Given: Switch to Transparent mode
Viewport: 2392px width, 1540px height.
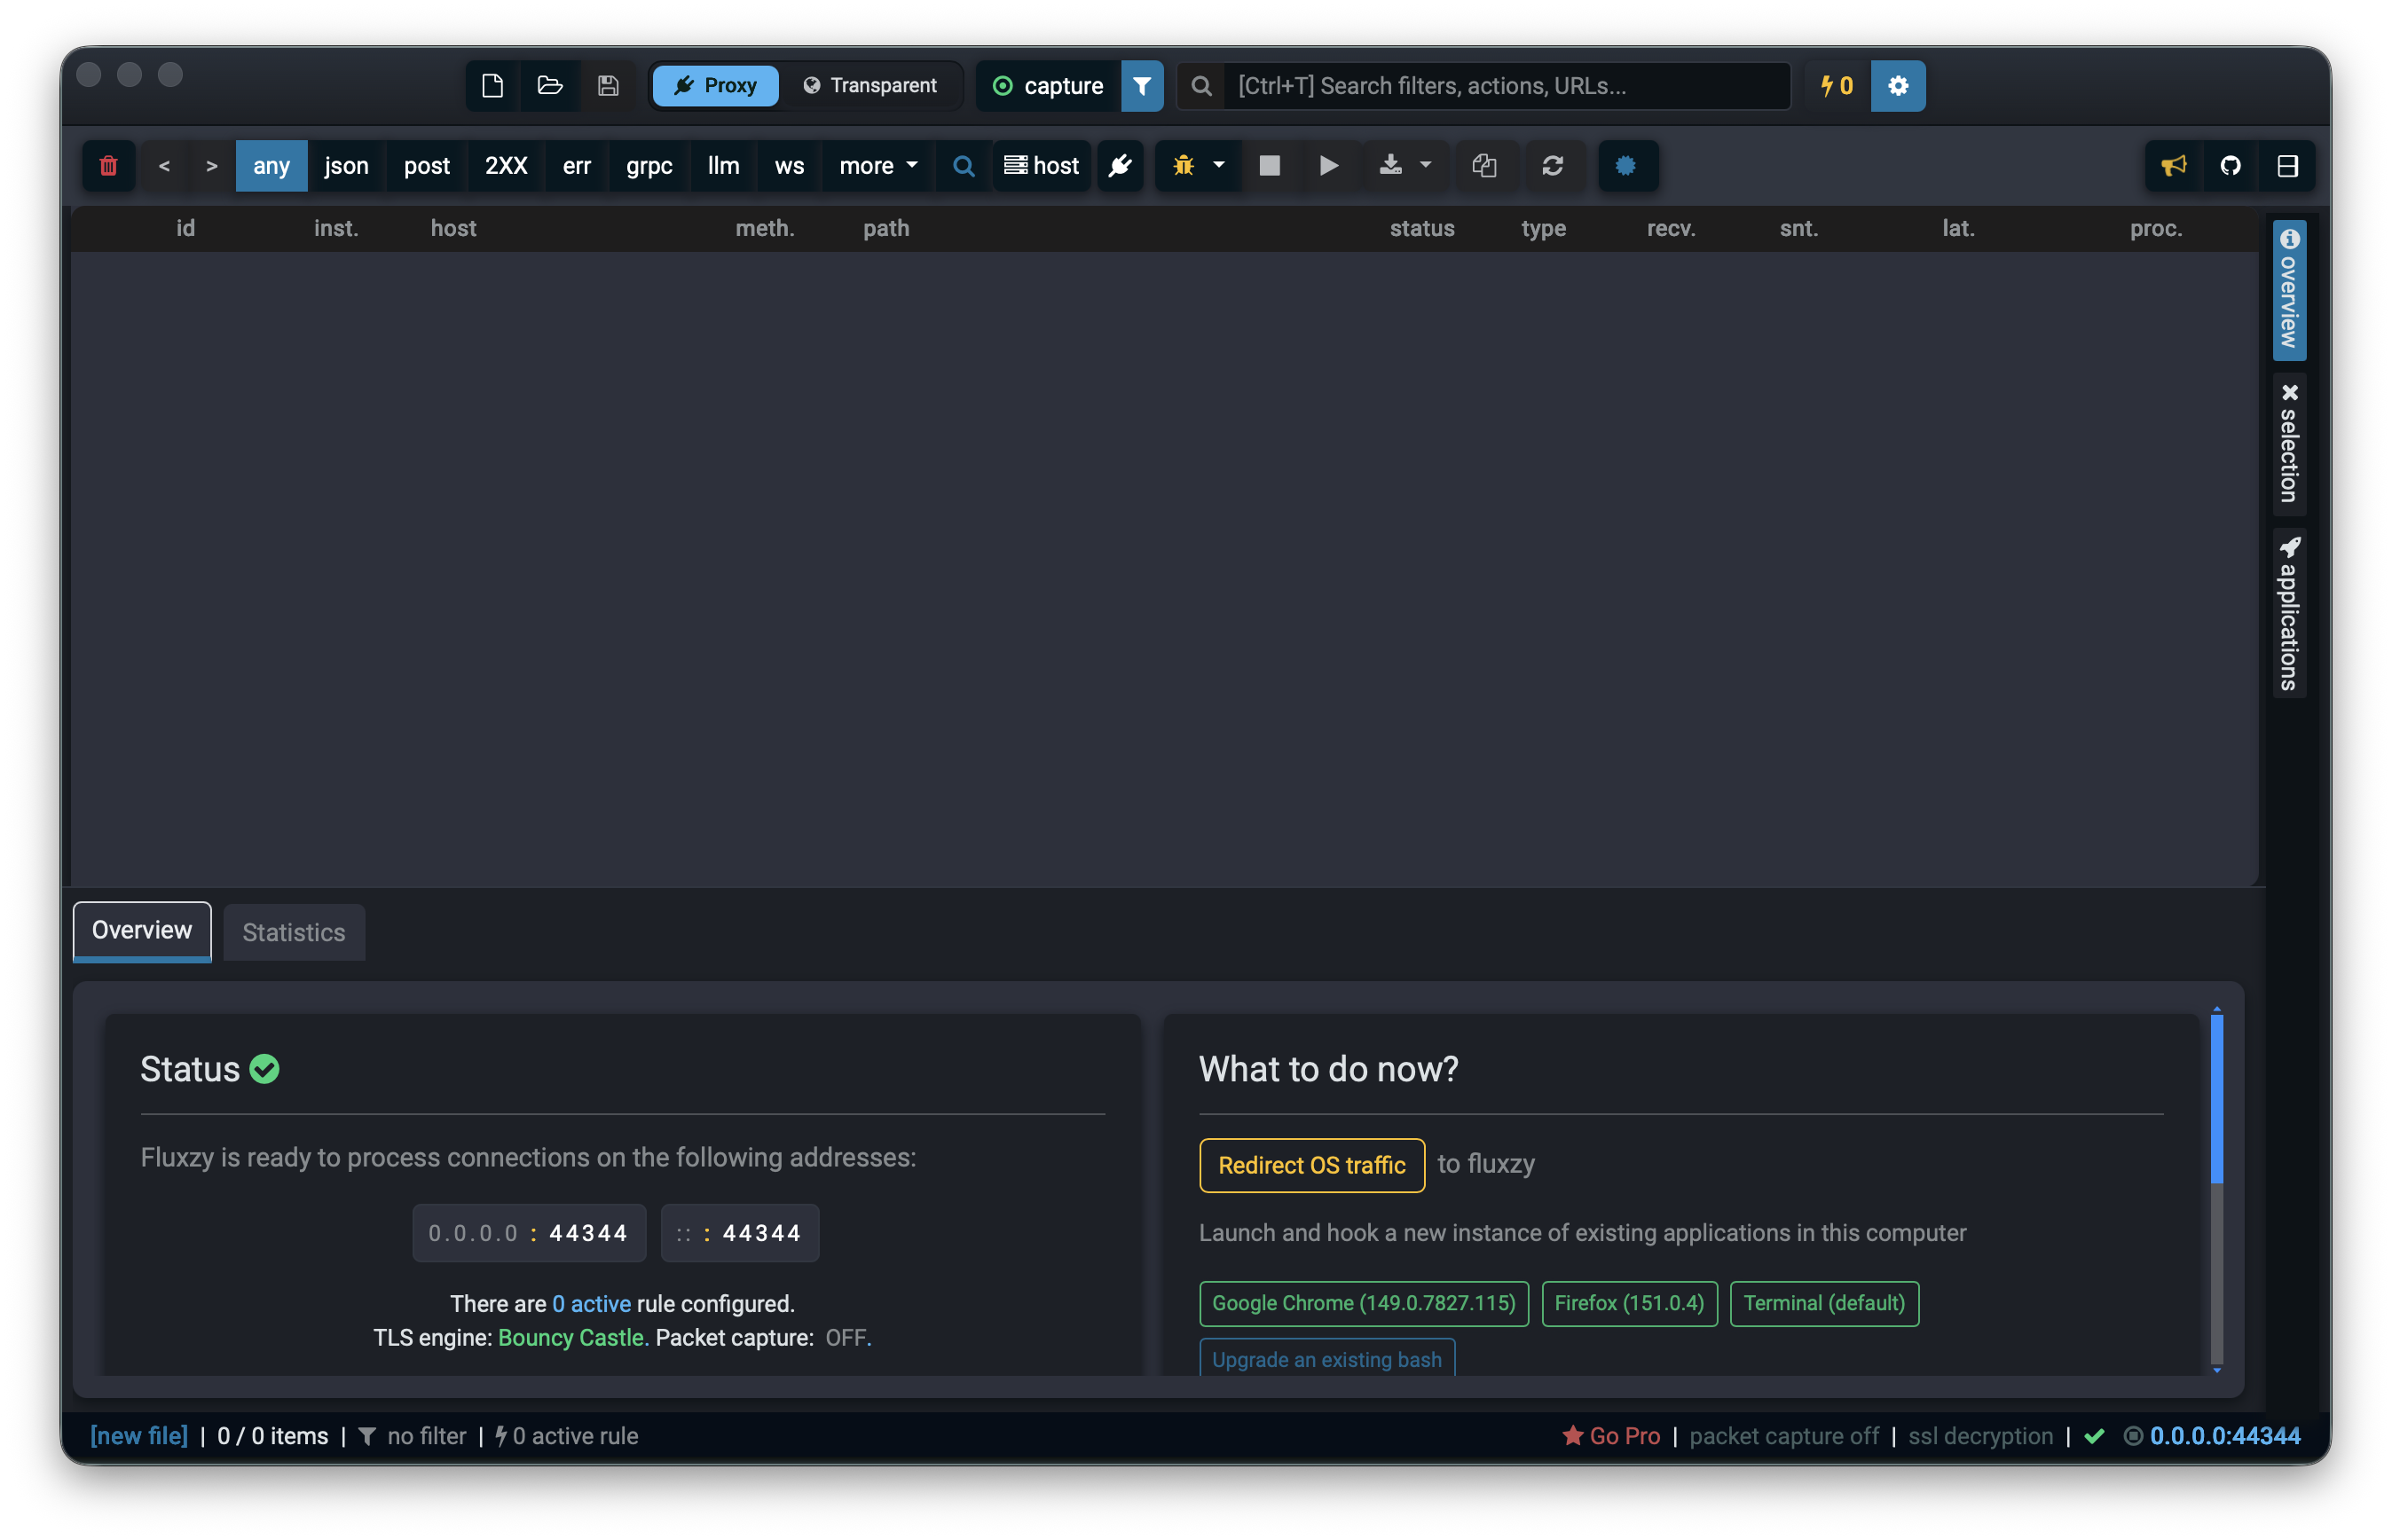Looking at the screenshot, I should click(x=870, y=86).
